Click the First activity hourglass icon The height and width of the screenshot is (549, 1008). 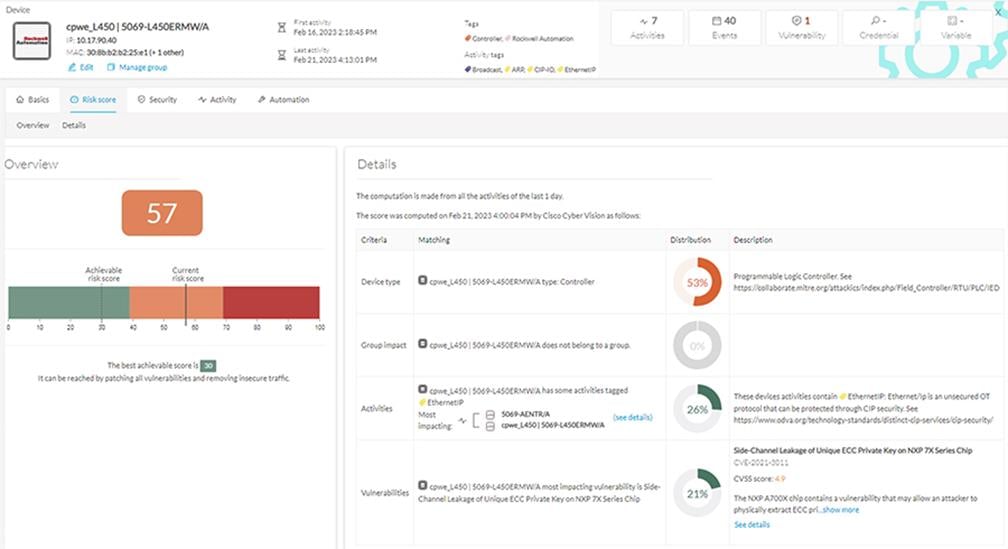(282, 28)
